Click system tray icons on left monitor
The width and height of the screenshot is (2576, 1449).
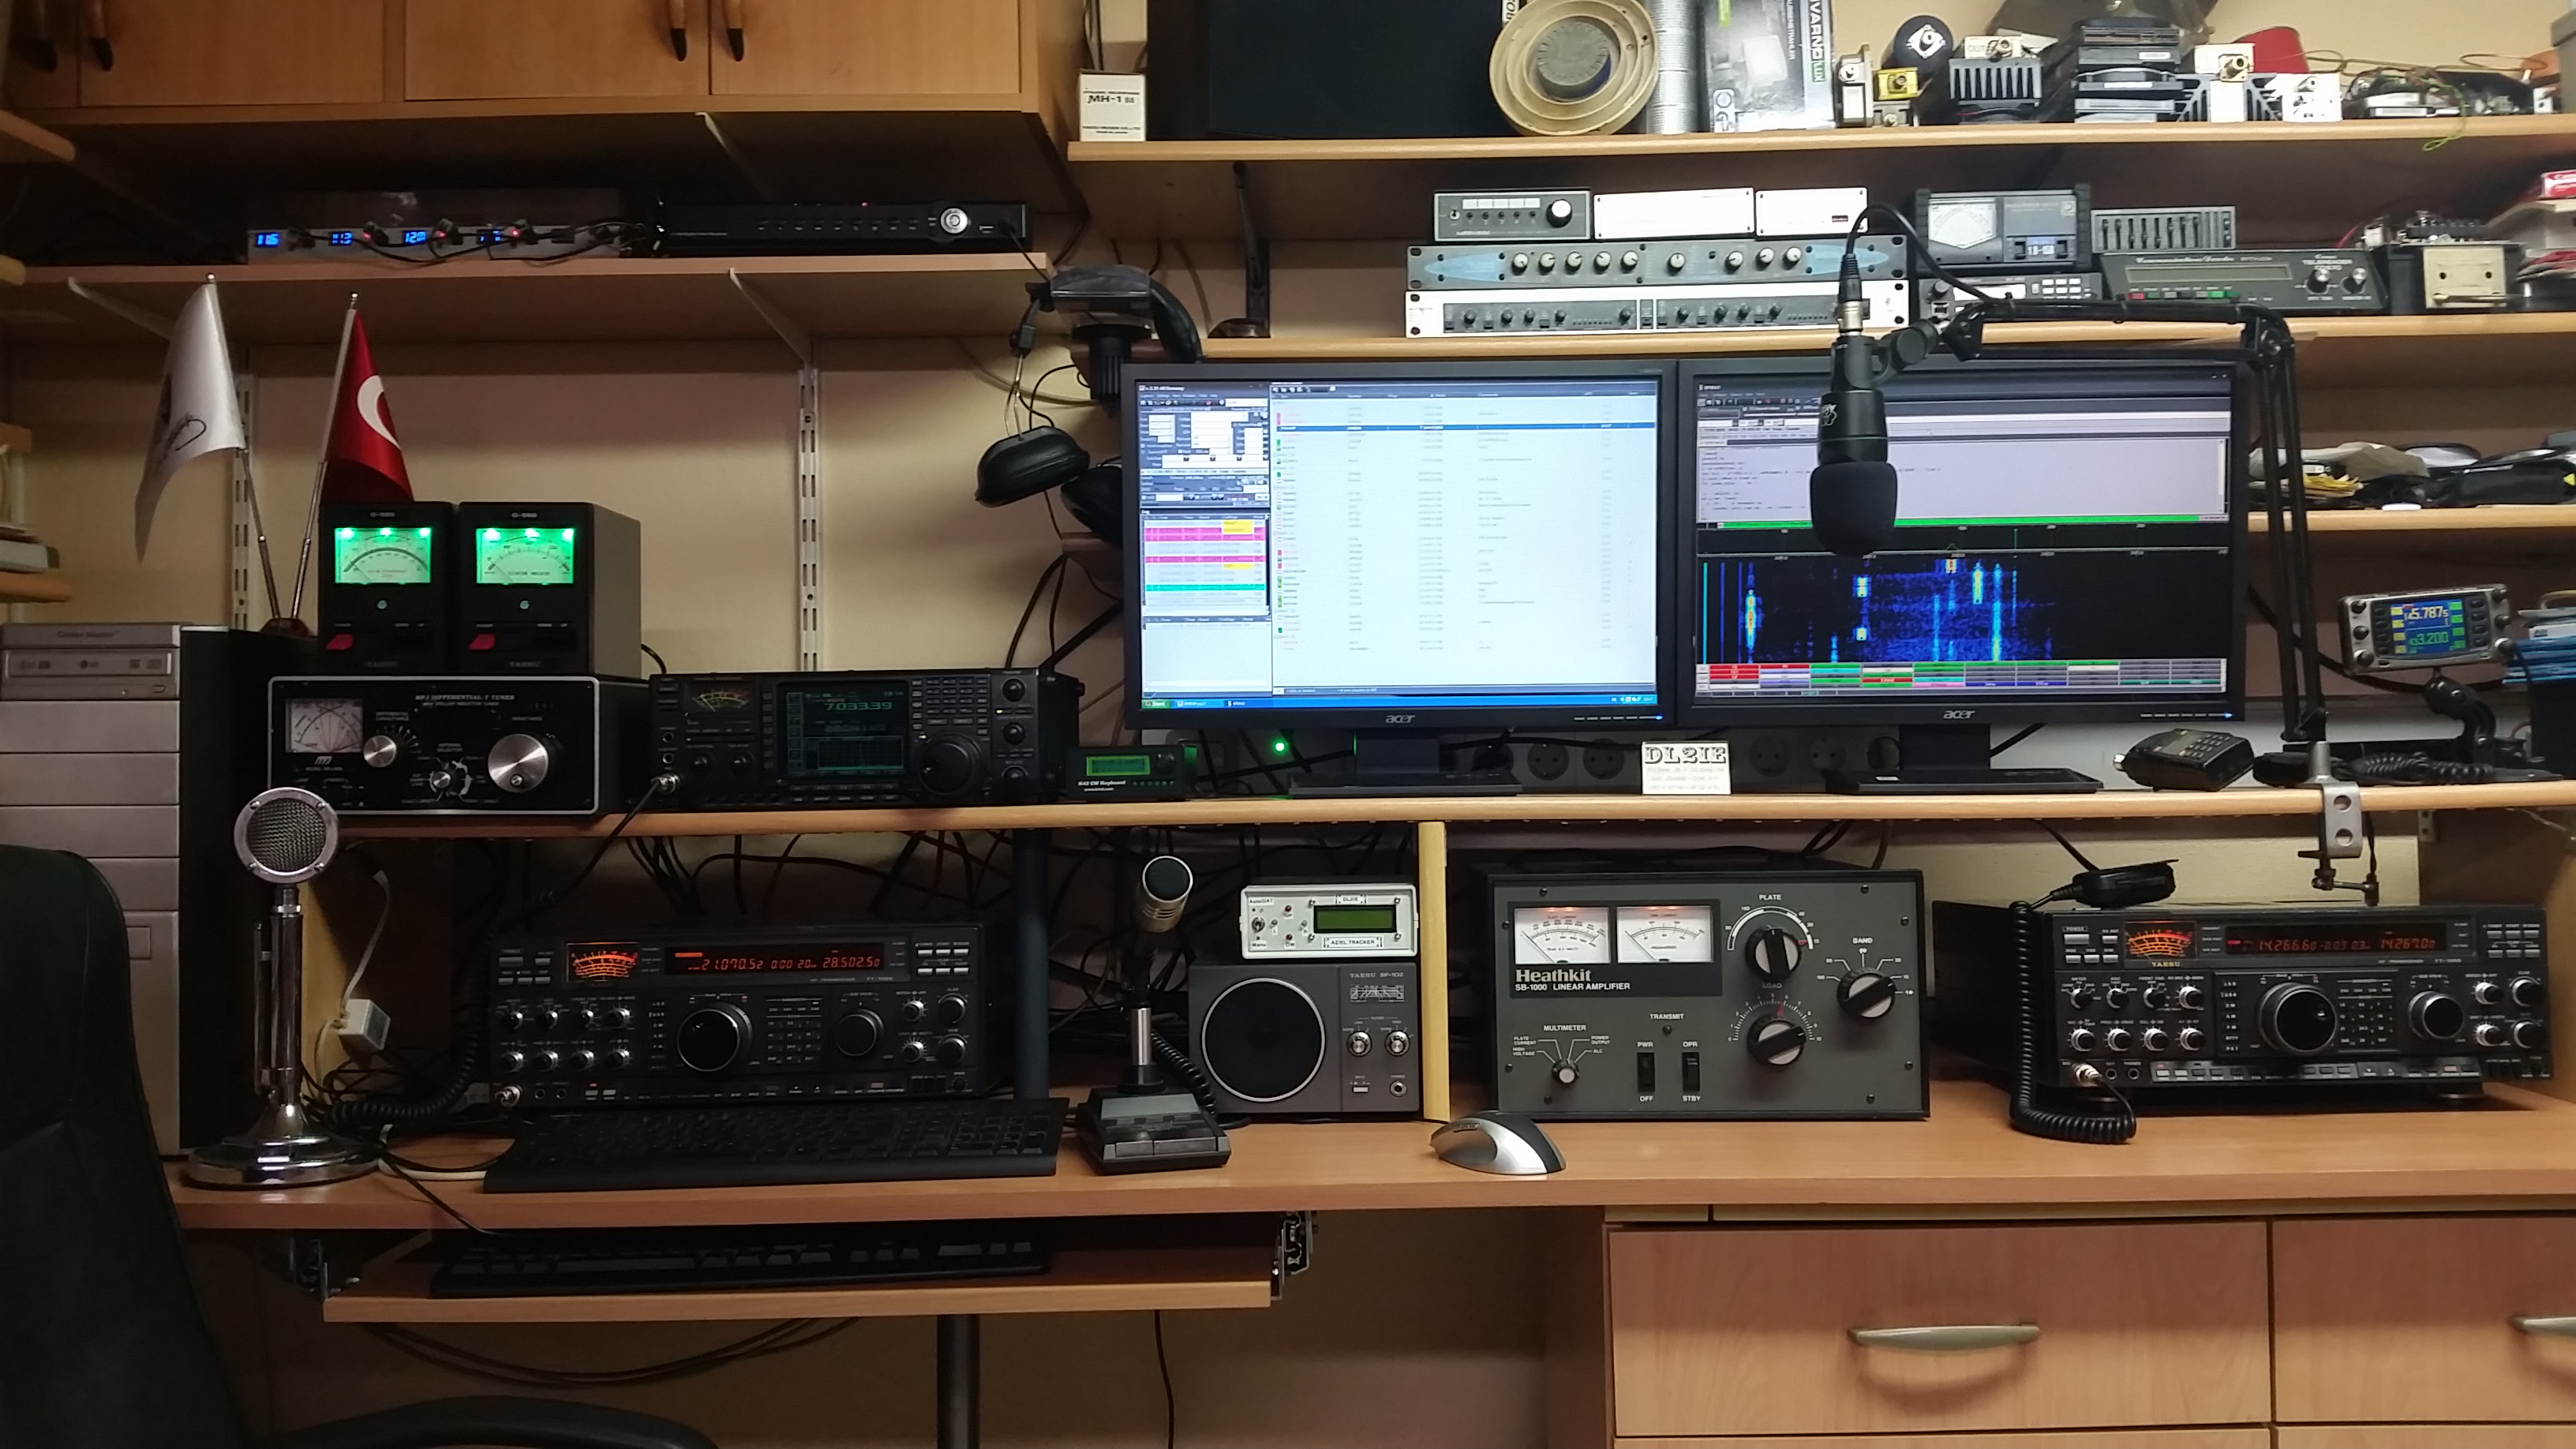tap(1630, 700)
